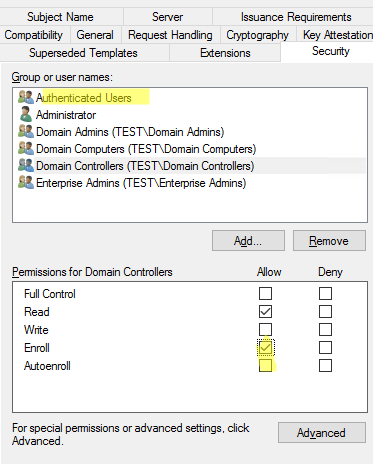Click the Enroll permission label
The height and width of the screenshot is (464, 373).
[37, 348]
